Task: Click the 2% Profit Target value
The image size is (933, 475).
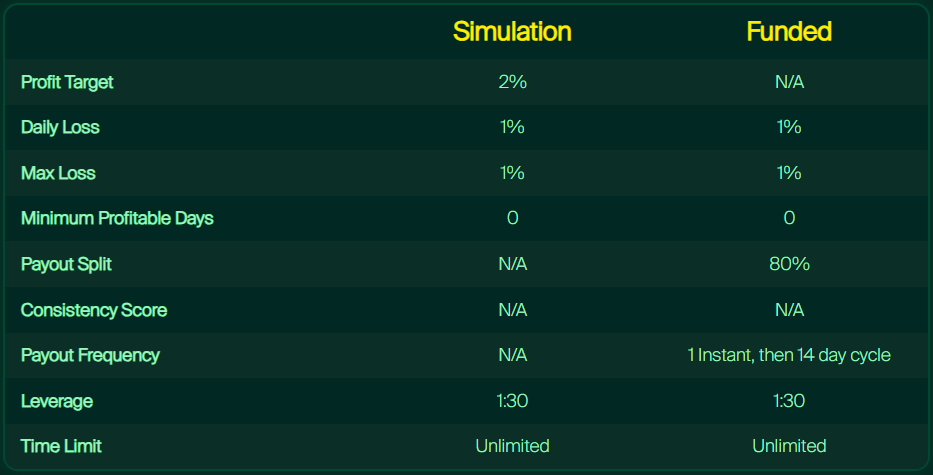Action: pyautogui.click(x=512, y=82)
